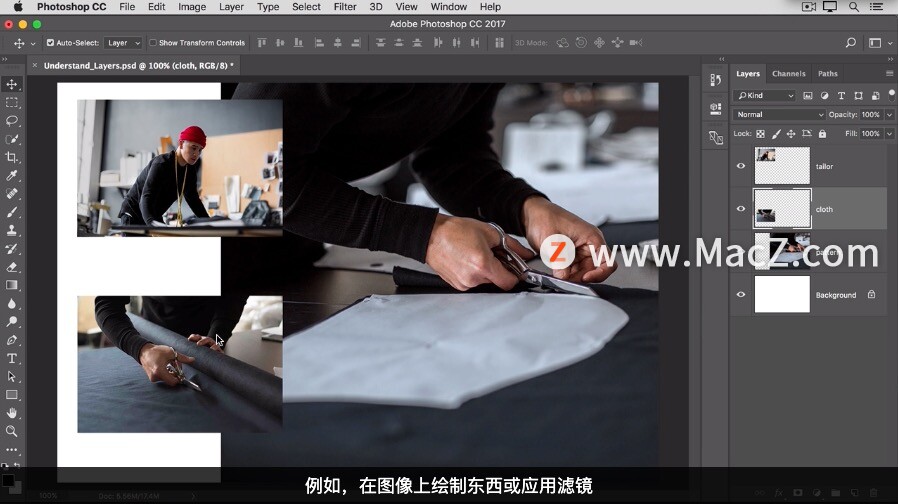The height and width of the screenshot is (504, 898).
Task: Select the Rectangular Marquee tool
Action: (11, 103)
